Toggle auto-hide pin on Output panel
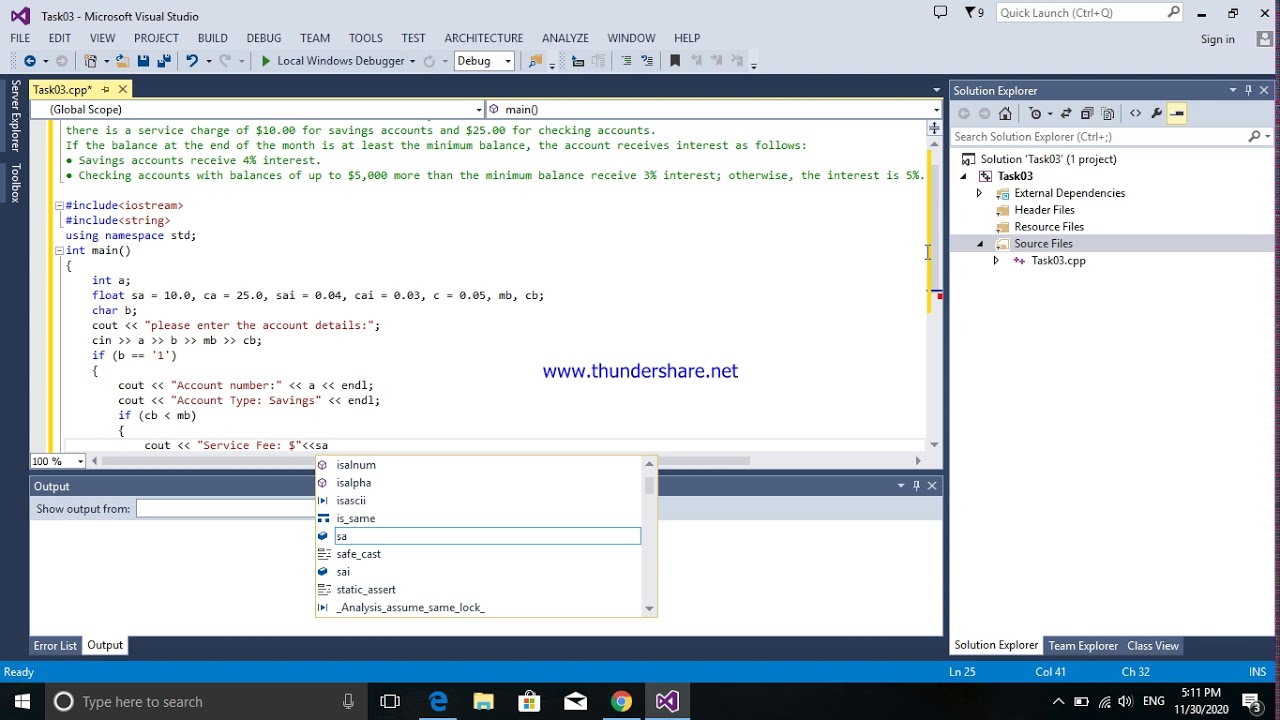The width and height of the screenshot is (1280, 720). coord(916,486)
